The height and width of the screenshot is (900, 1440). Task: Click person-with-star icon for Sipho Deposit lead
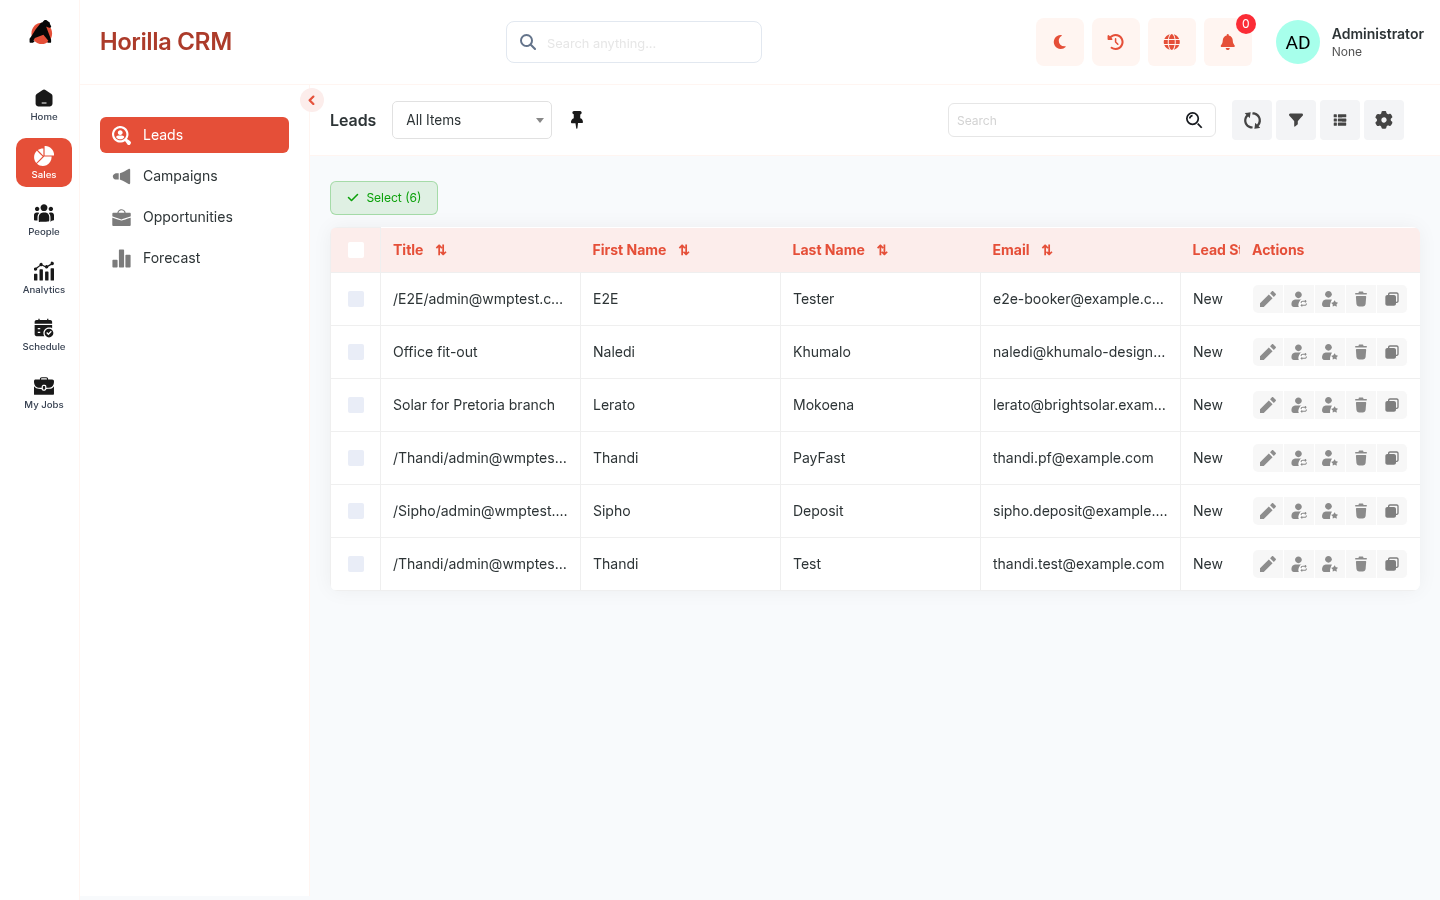(1330, 511)
